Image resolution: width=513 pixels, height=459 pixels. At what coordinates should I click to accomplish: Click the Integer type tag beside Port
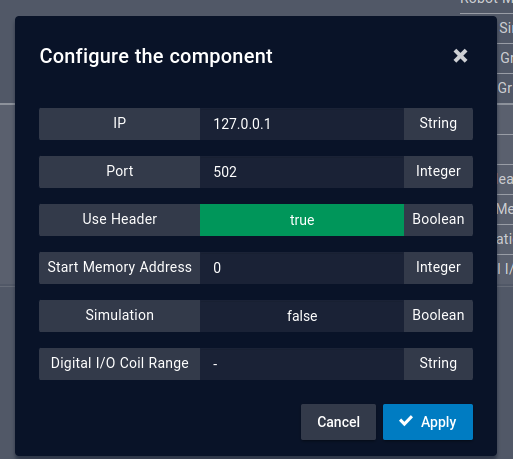[x=438, y=172]
